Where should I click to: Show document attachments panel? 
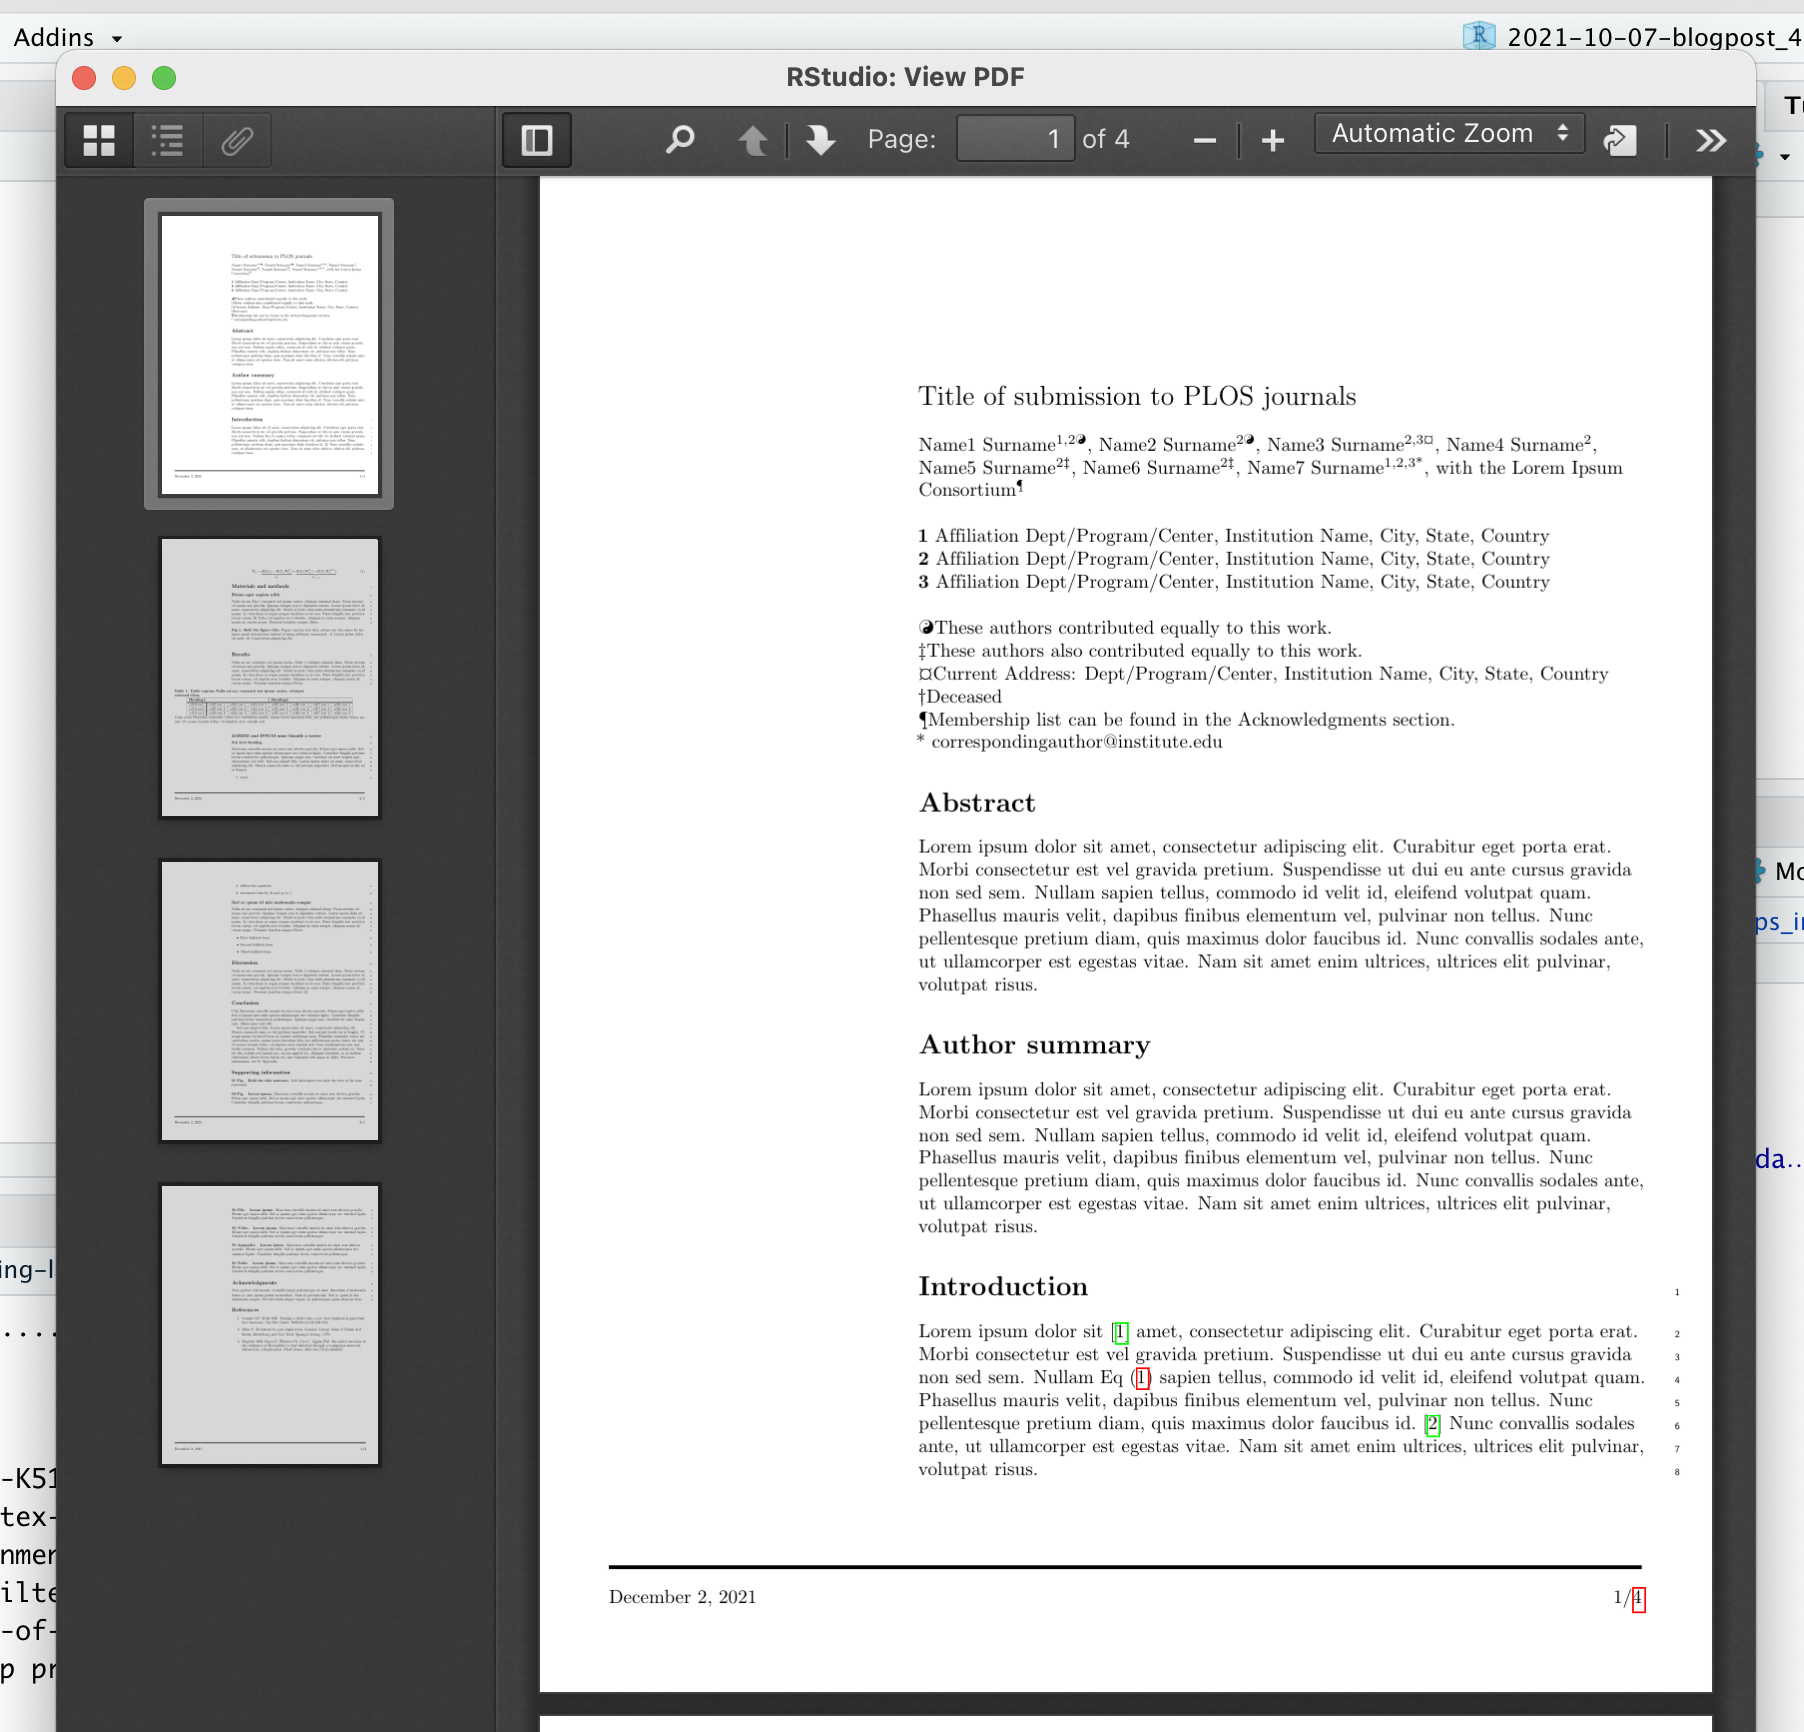click(237, 140)
